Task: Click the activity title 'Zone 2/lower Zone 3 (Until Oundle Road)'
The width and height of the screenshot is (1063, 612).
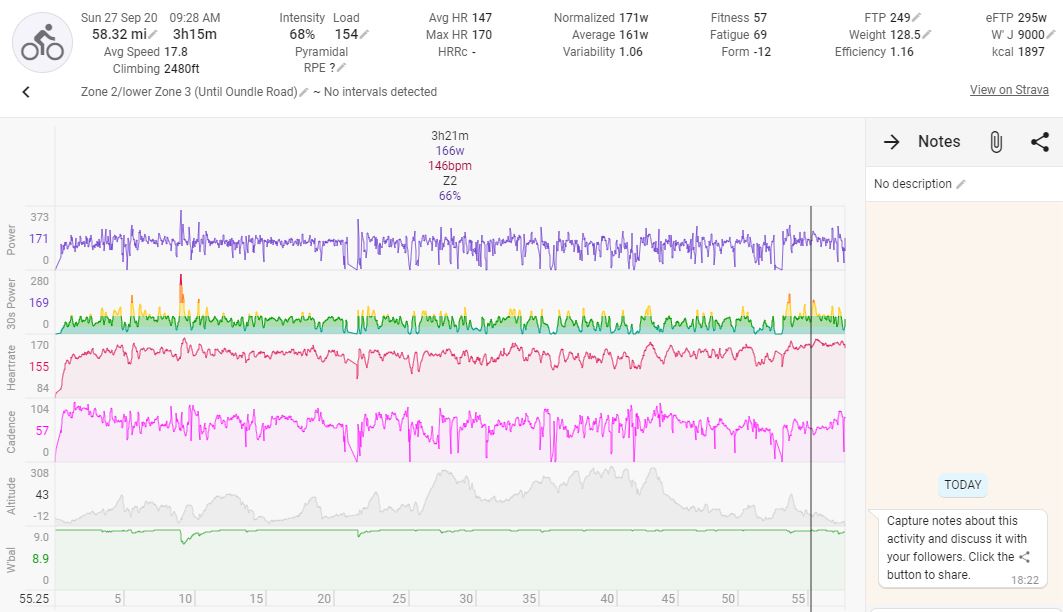Action: (189, 92)
